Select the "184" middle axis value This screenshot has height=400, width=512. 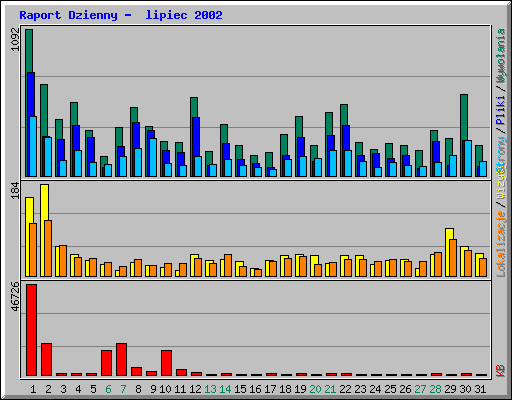coord(15,191)
